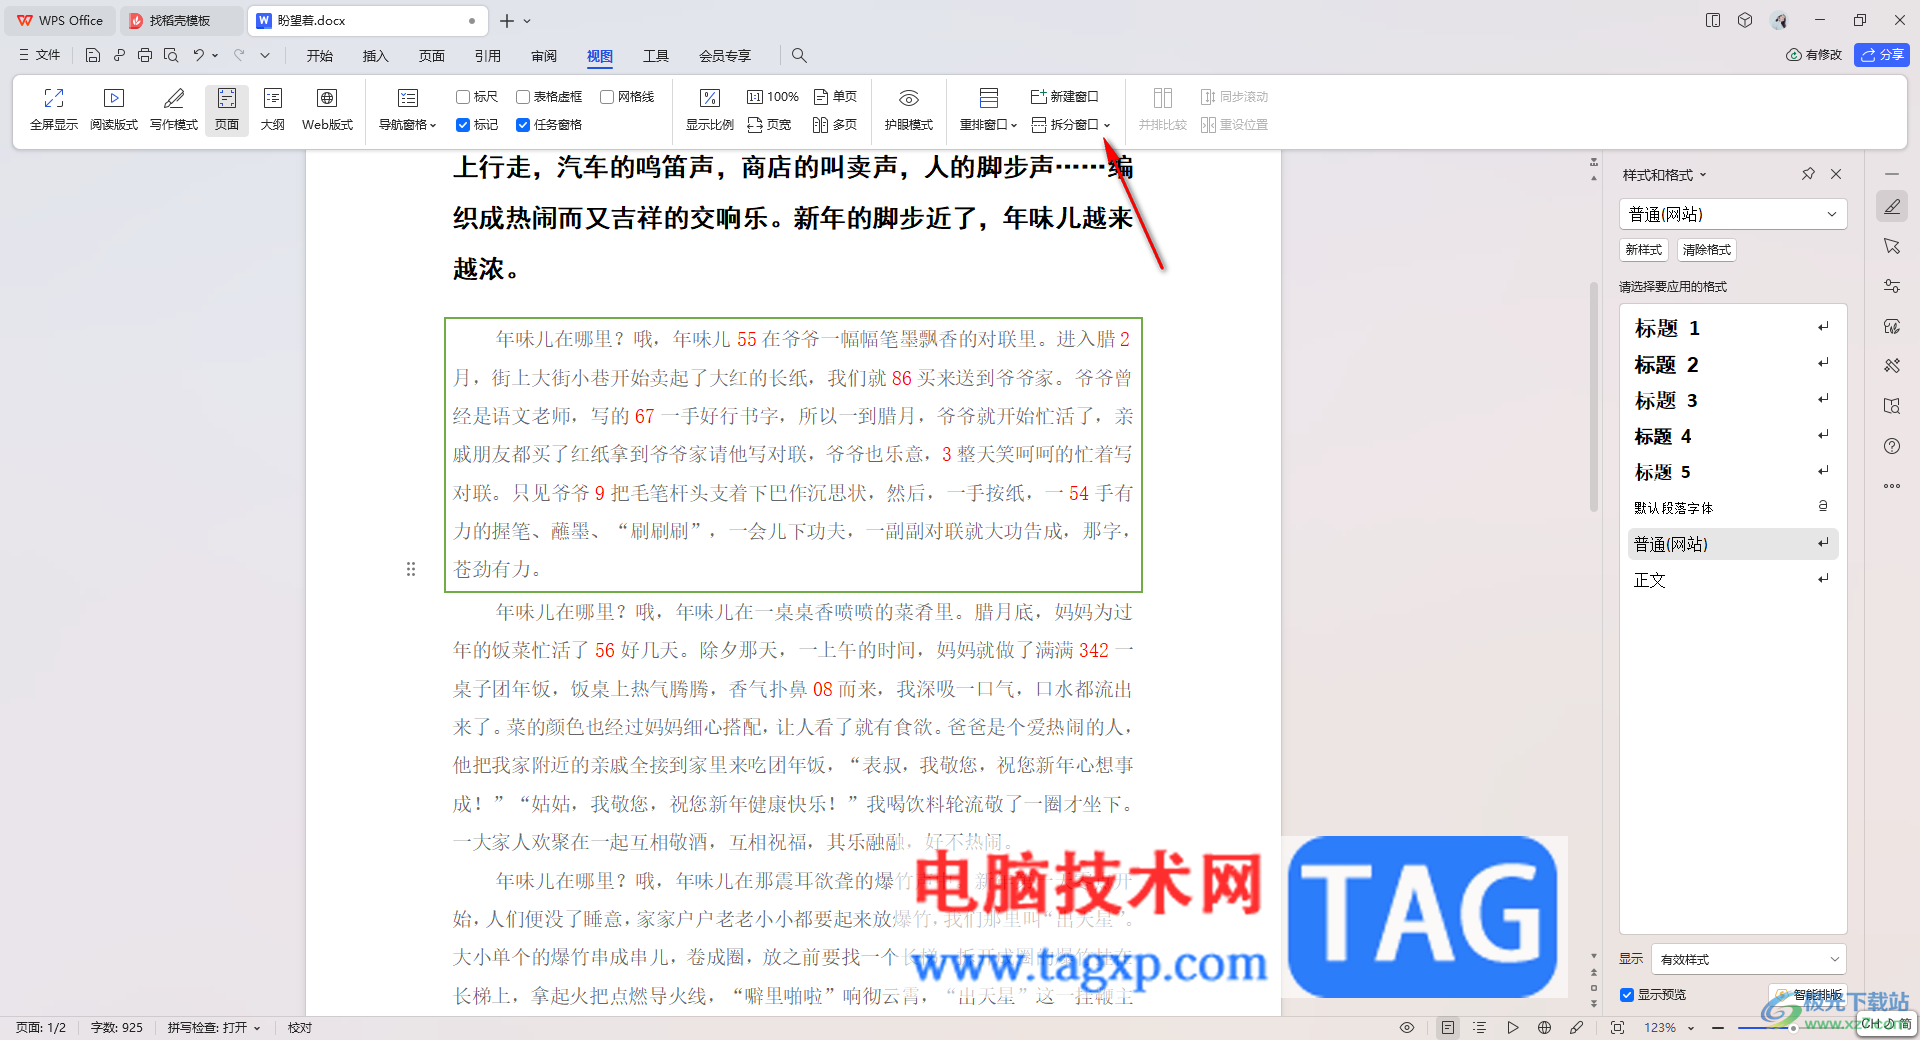Image resolution: width=1920 pixels, height=1040 pixels.
Task: Click the fit-page frame icon in status bar
Action: tap(1618, 1027)
